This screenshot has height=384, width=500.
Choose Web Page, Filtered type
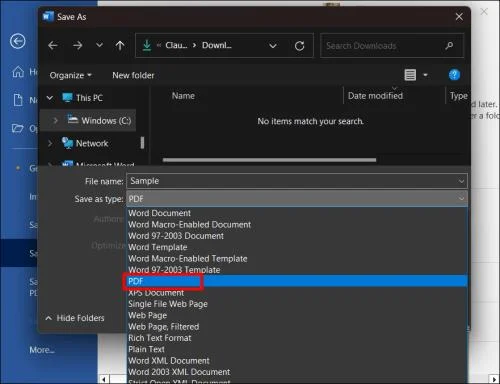click(163, 327)
